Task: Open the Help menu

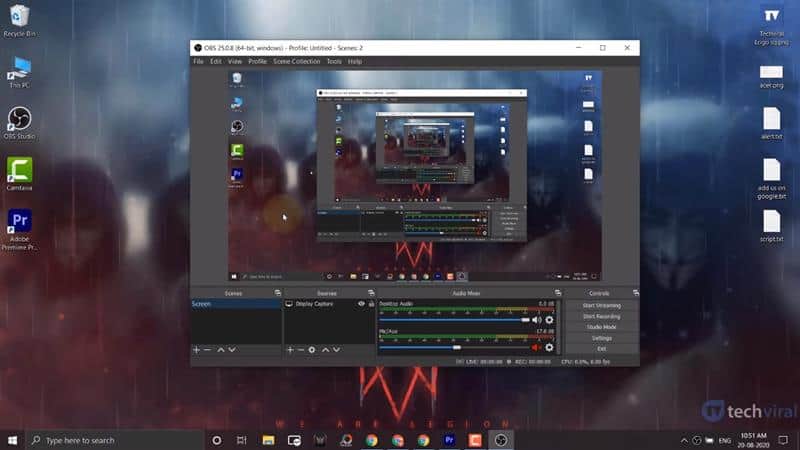Action: click(x=355, y=61)
